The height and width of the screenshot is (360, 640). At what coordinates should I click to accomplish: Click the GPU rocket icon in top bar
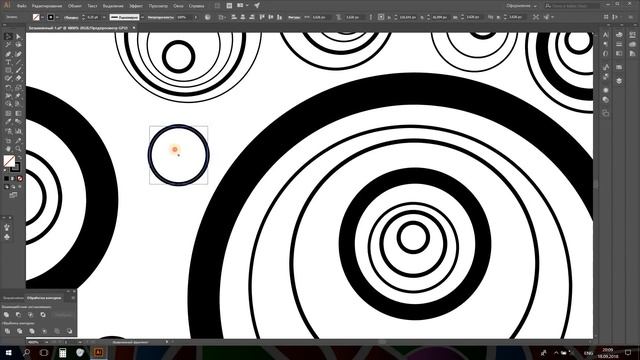click(257, 5)
